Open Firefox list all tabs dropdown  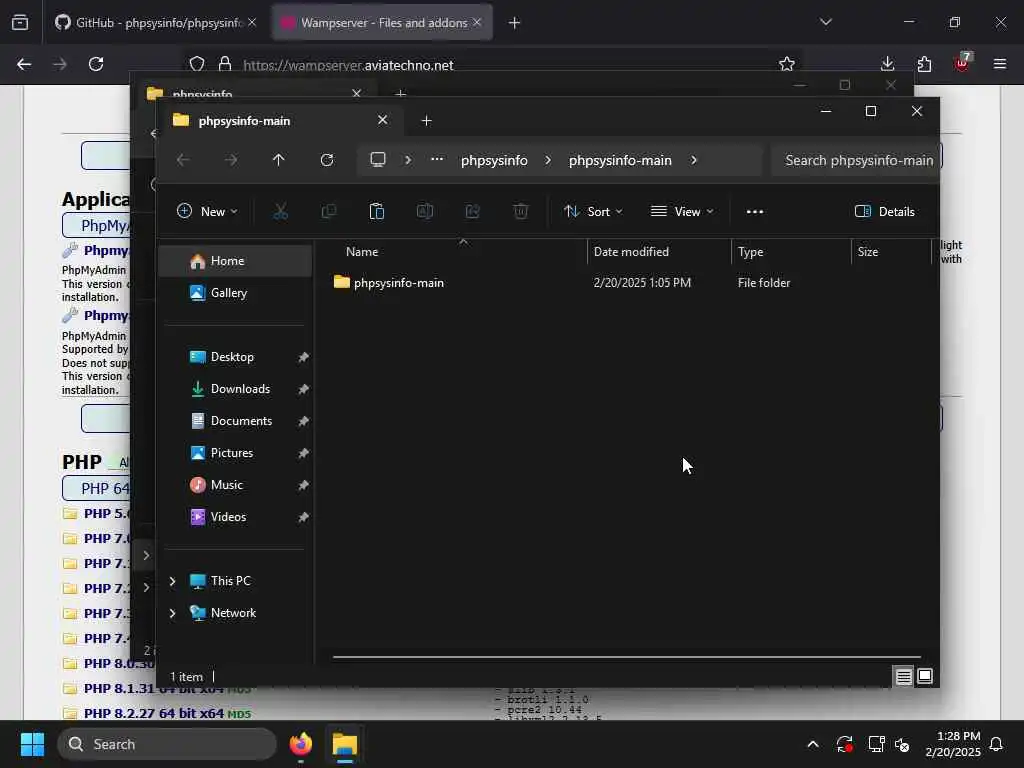tap(825, 22)
